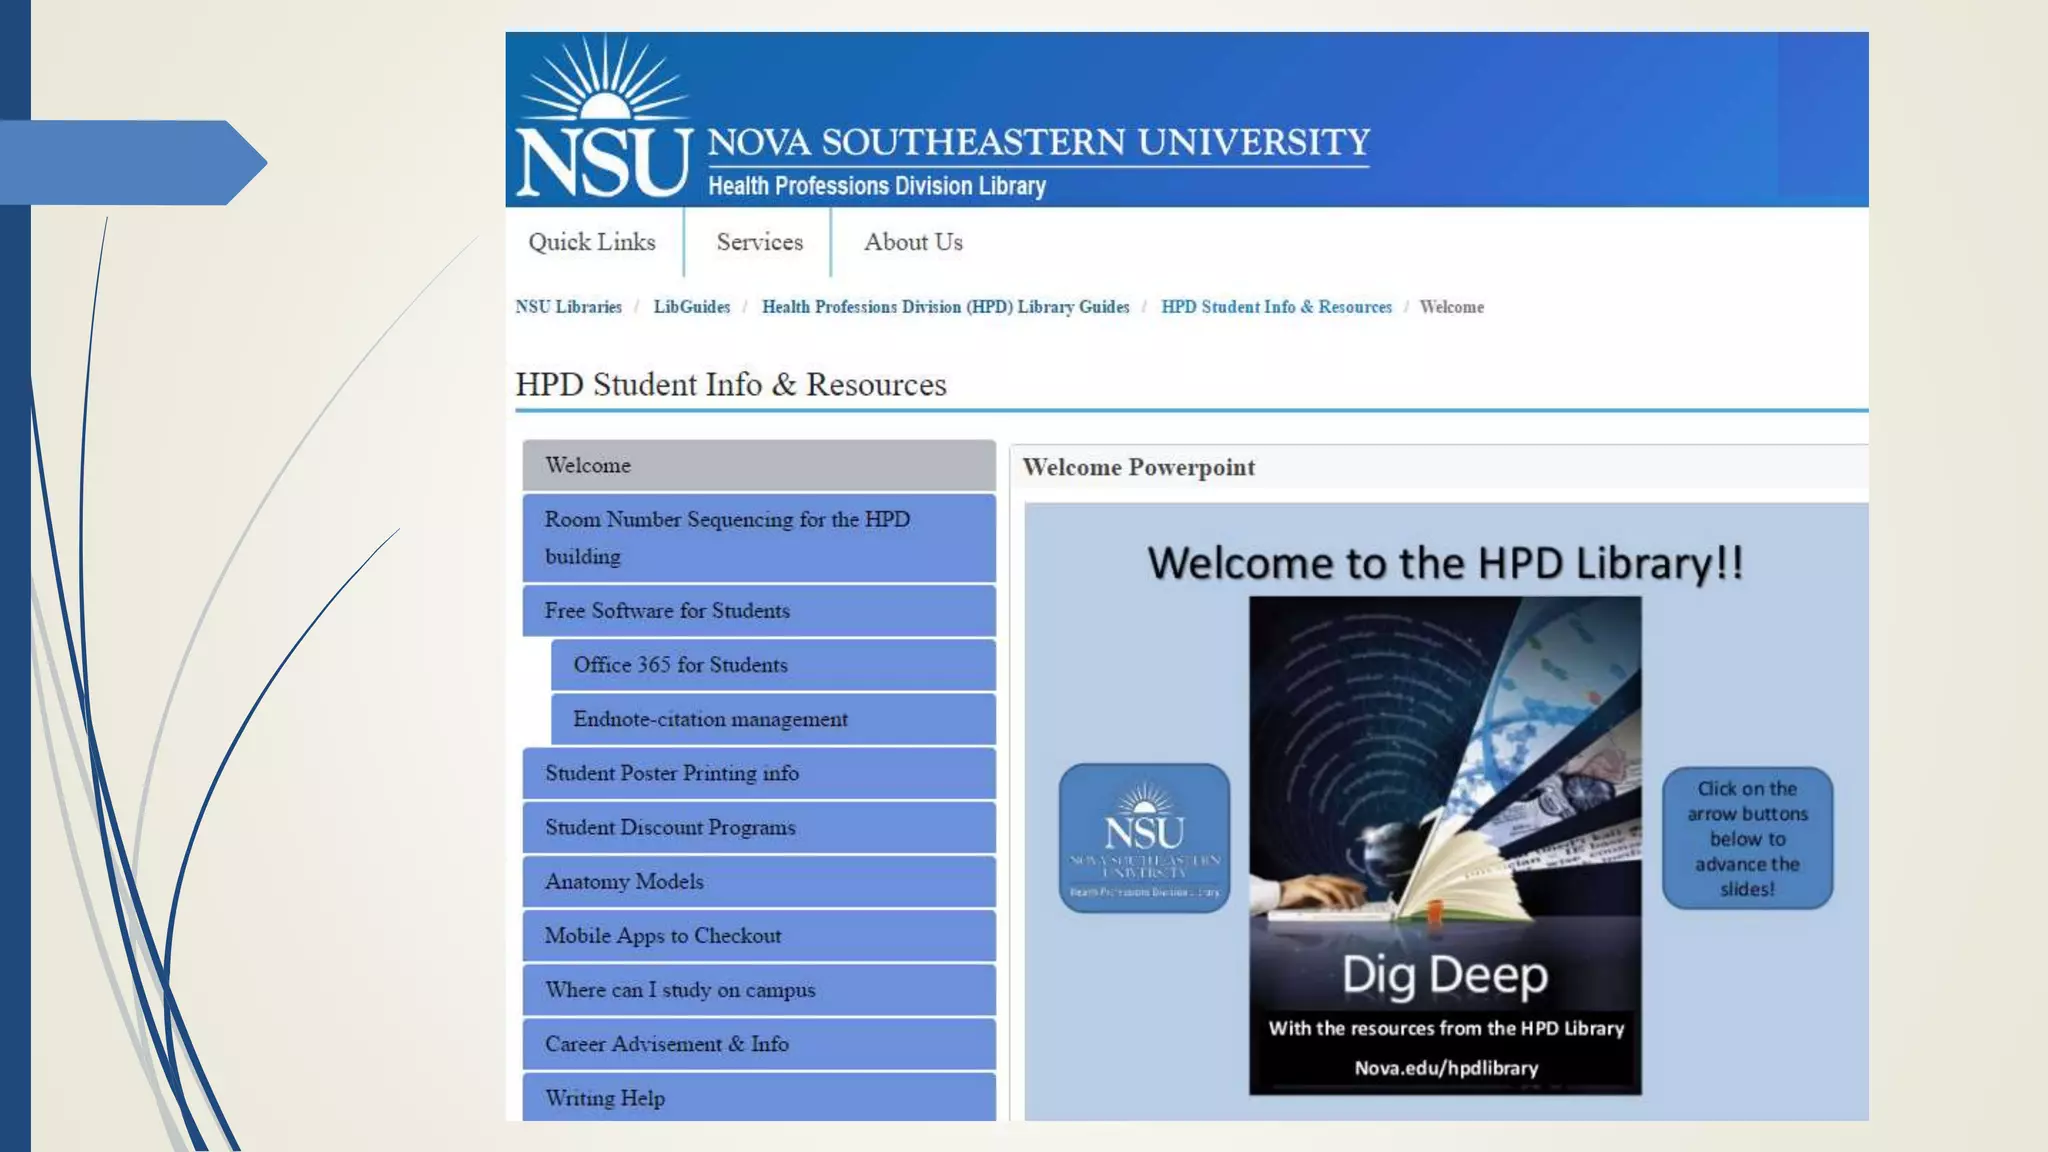Open the Anatomy Models page
The image size is (2048, 1152).
click(758, 882)
